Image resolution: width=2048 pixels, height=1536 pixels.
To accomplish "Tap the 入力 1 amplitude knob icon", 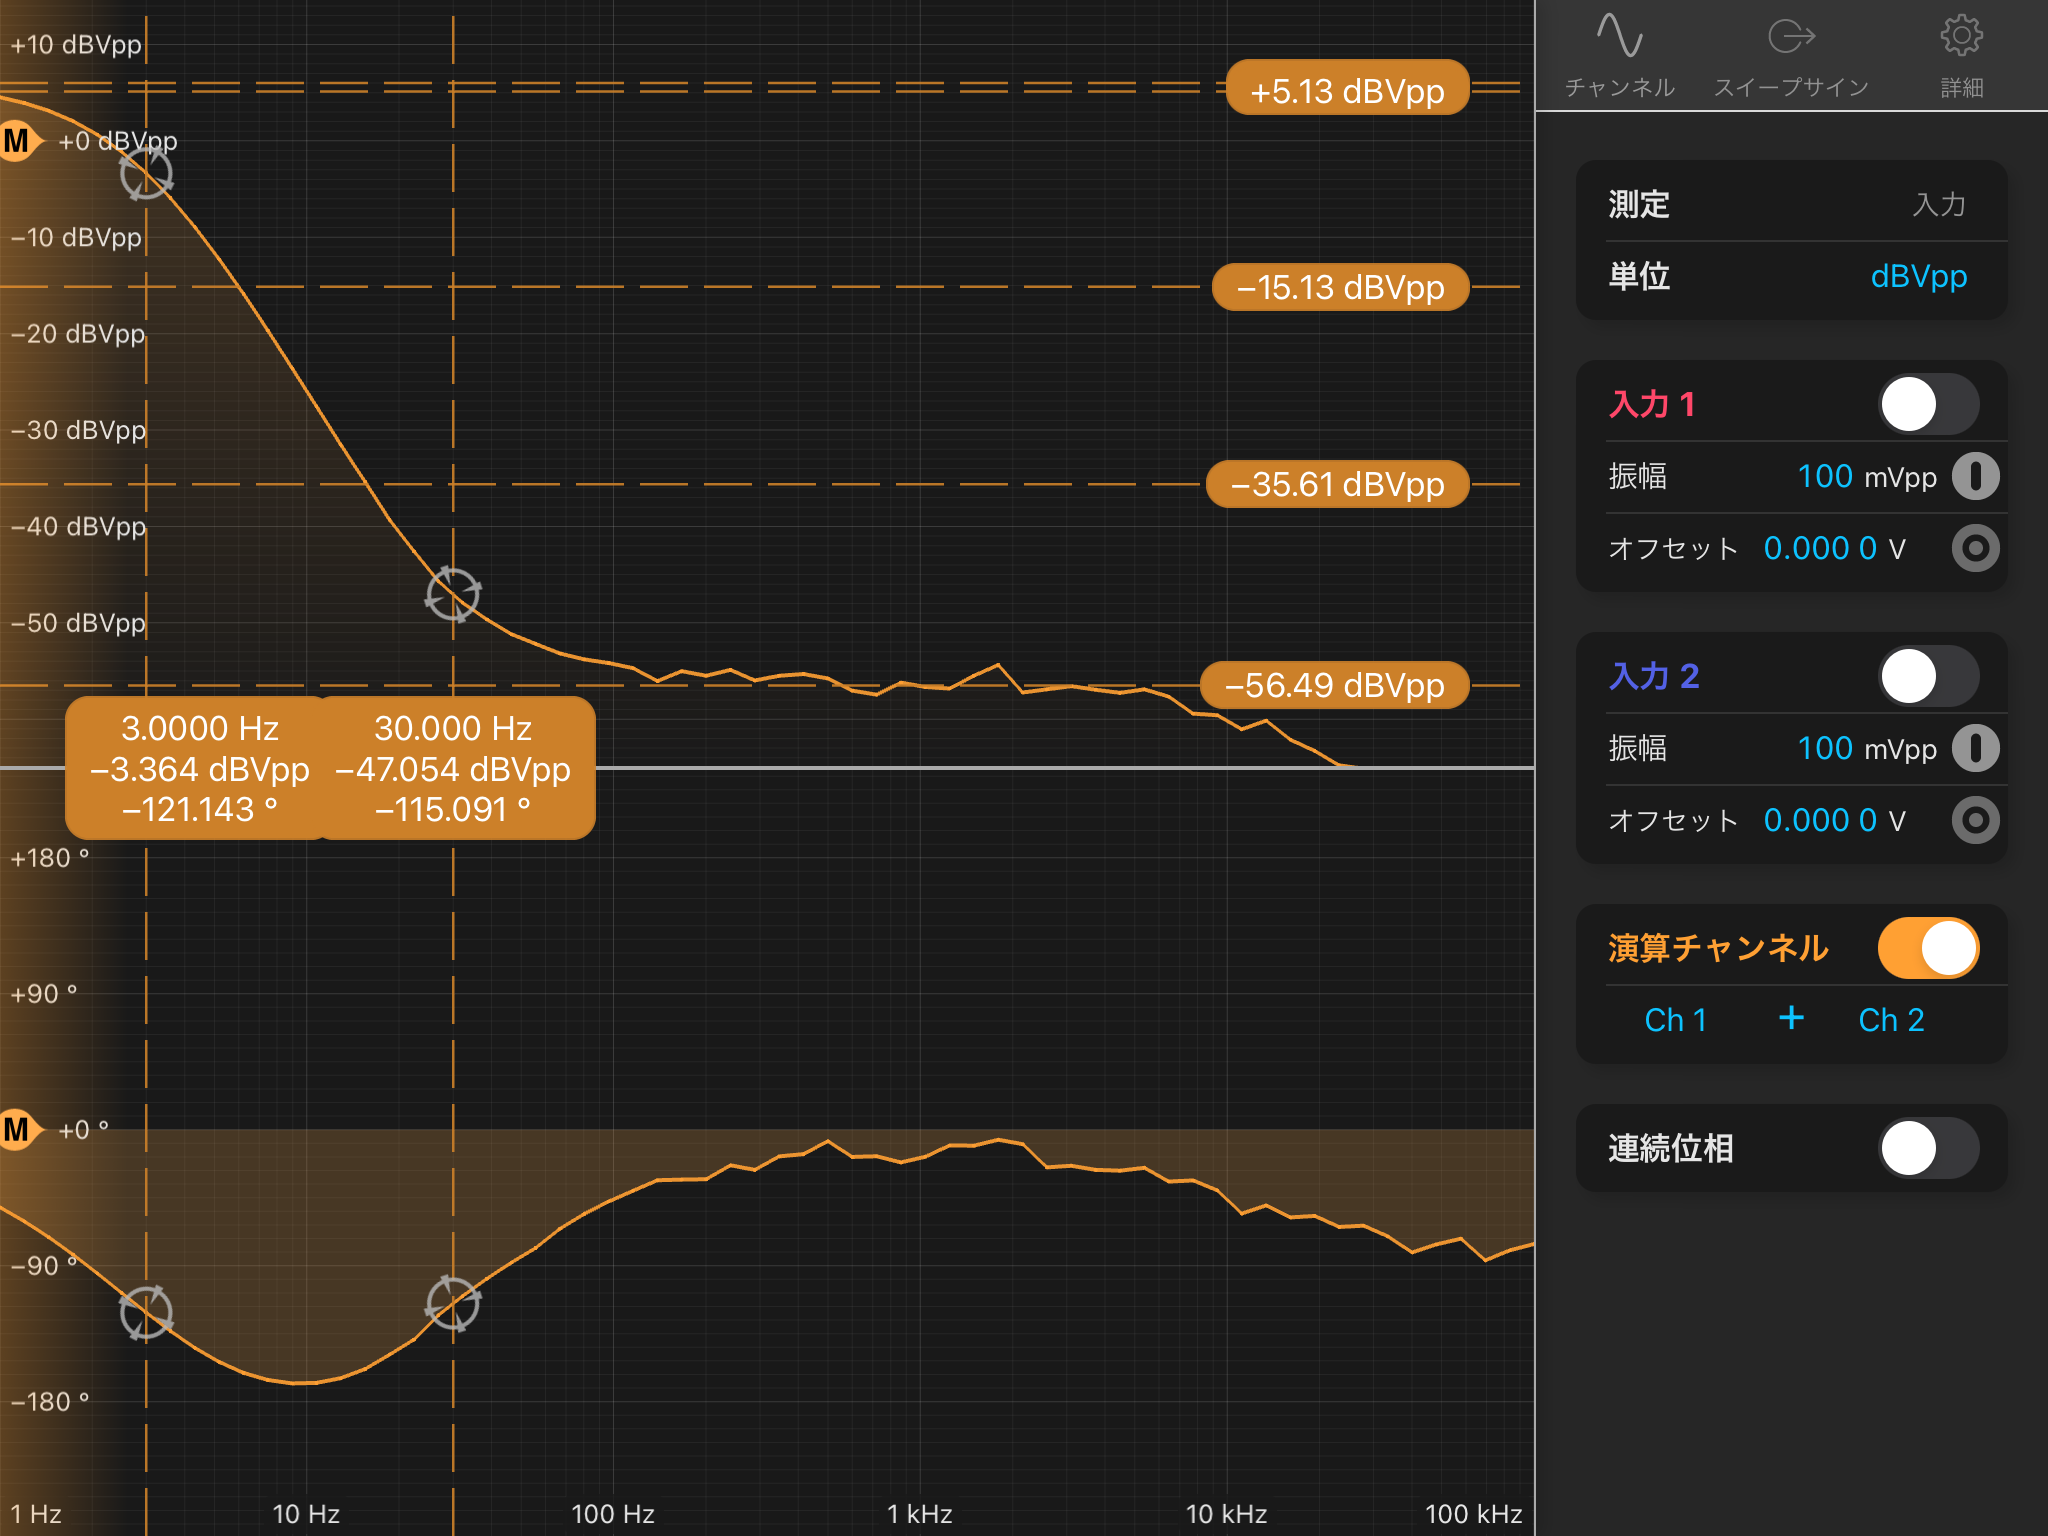I will 1975,476.
